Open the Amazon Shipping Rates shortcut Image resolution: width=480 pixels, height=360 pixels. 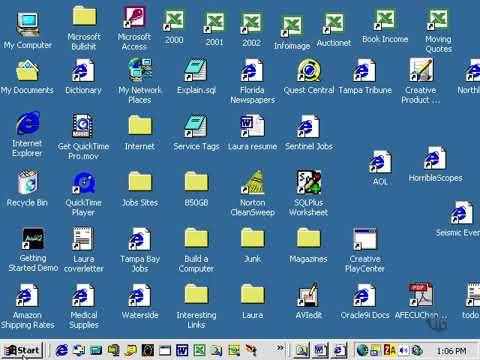27,295
